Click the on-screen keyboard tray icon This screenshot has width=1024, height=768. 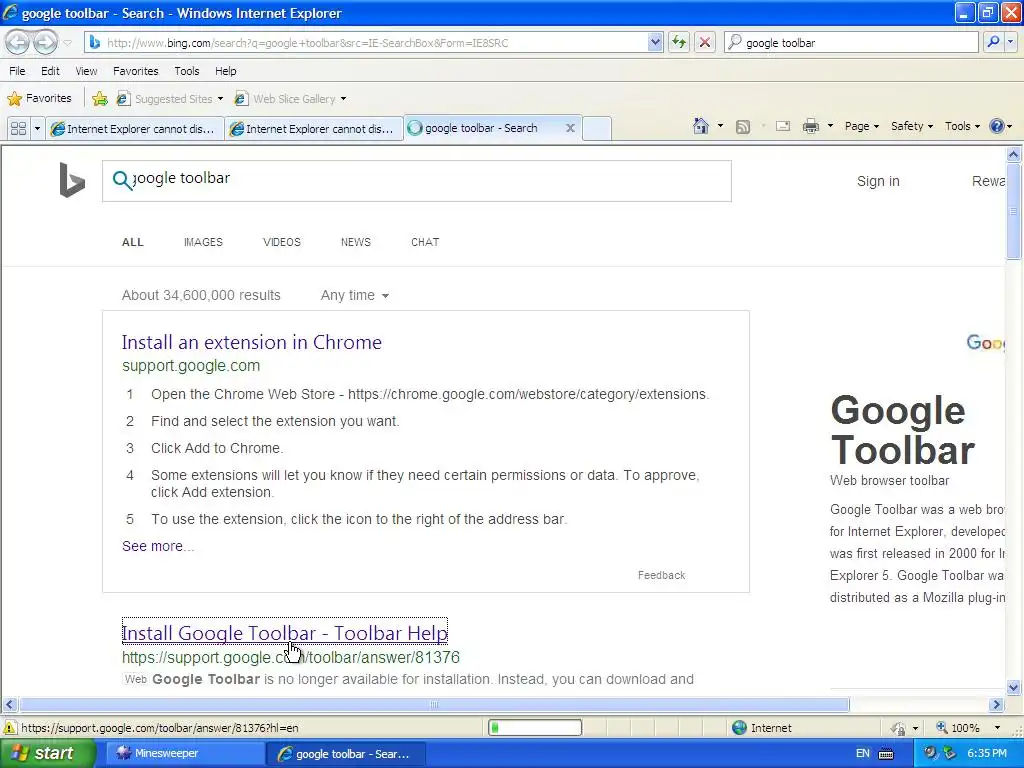click(x=886, y=754)
